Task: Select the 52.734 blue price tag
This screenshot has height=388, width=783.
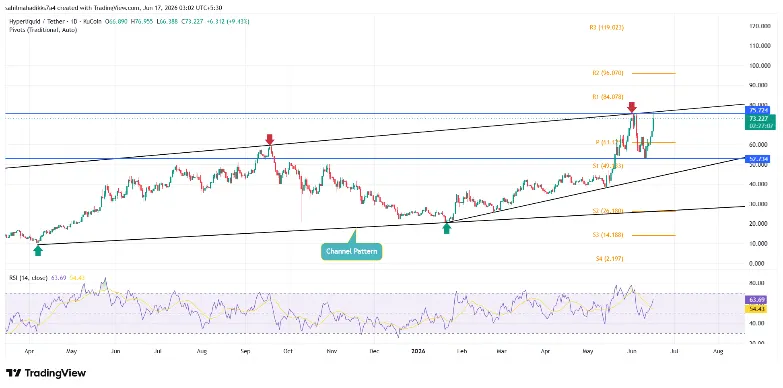Action: (x=759, y=159)
